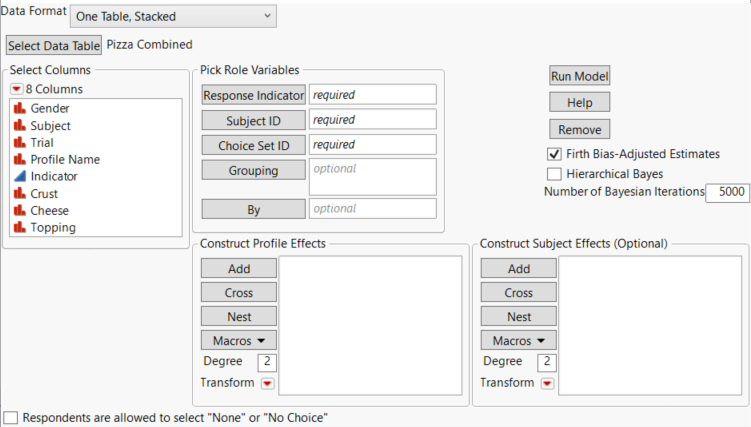Assign the Response Indicator role button
Viewport: 751px width, 427px height.
click(x=252, y=95)
